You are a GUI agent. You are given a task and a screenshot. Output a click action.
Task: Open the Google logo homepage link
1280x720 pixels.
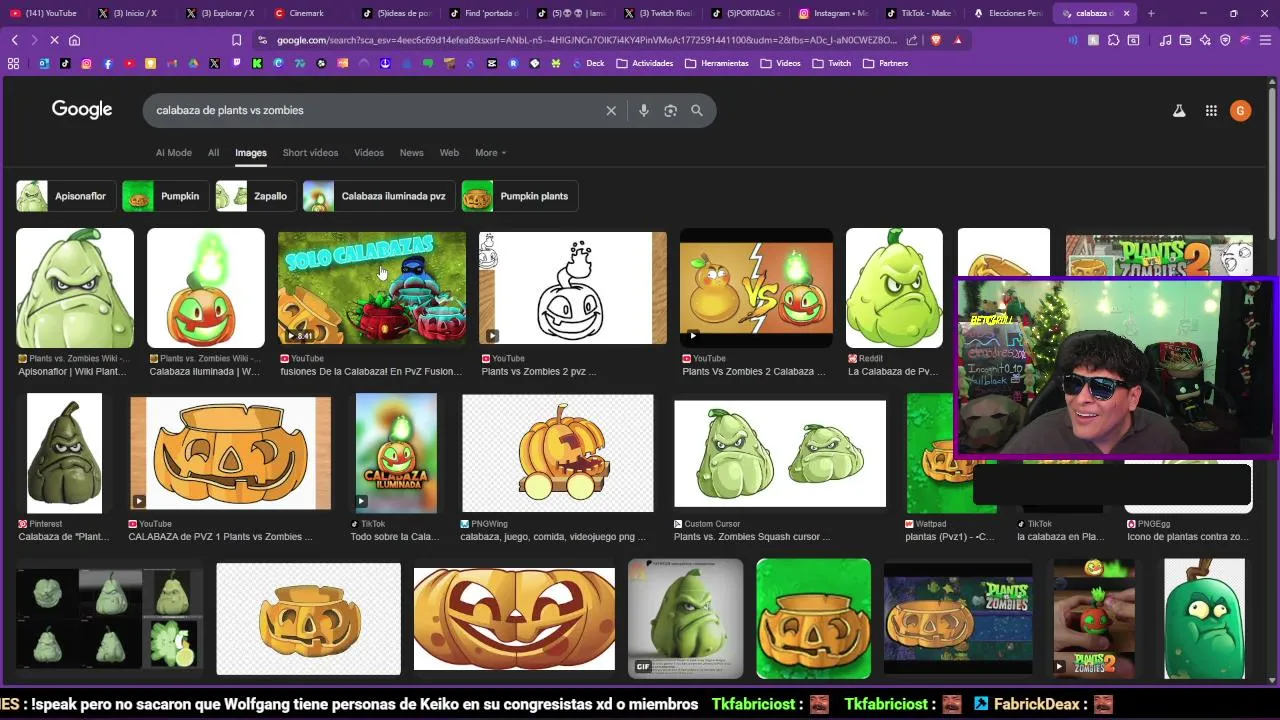82,110
